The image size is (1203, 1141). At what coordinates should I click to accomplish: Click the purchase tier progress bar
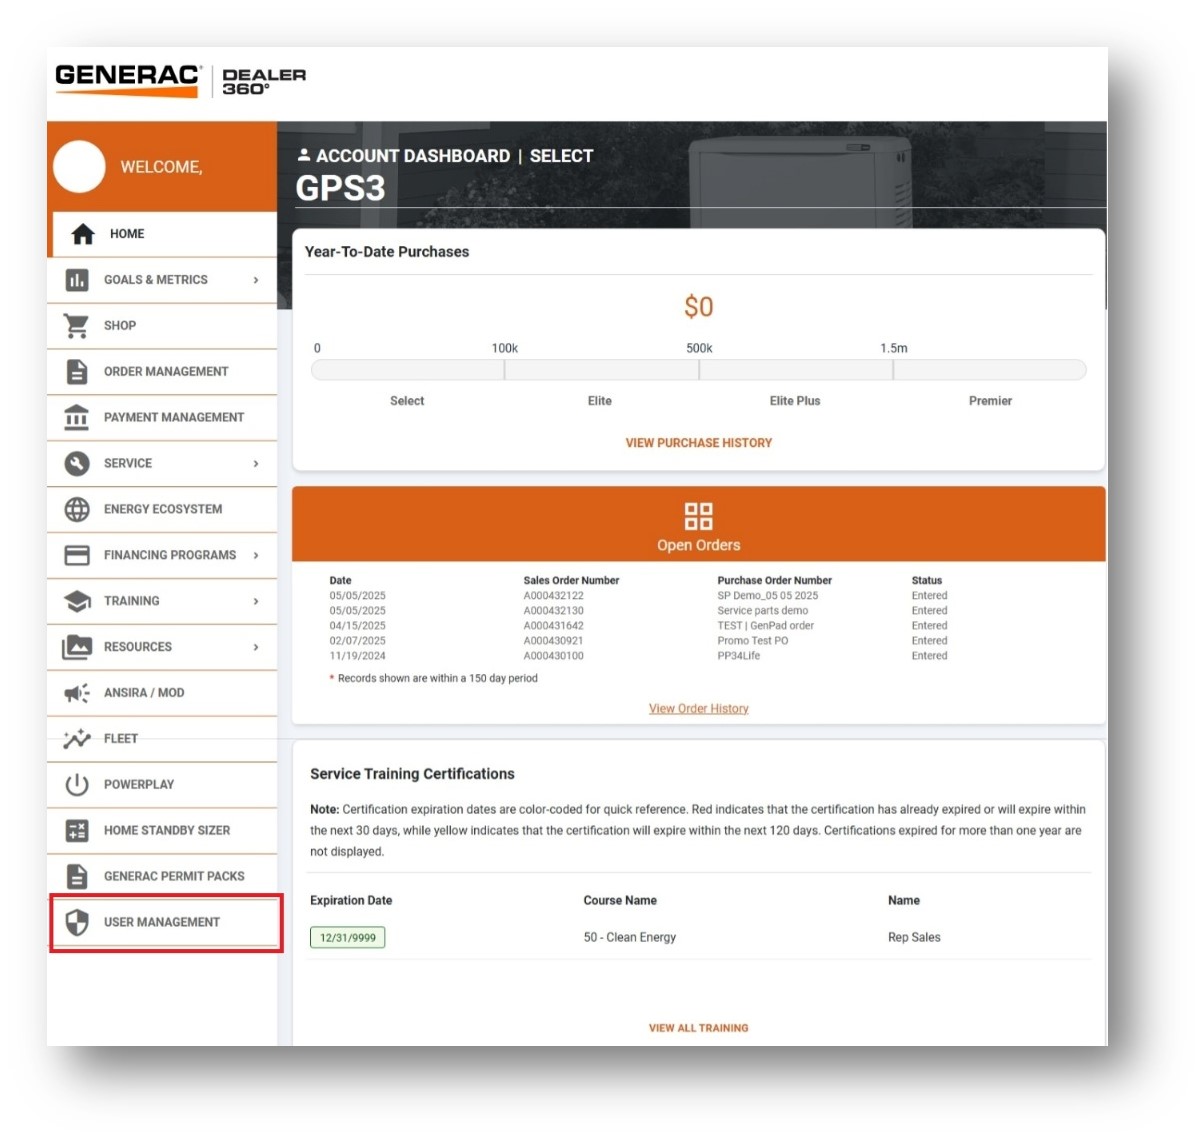point(698,369)
